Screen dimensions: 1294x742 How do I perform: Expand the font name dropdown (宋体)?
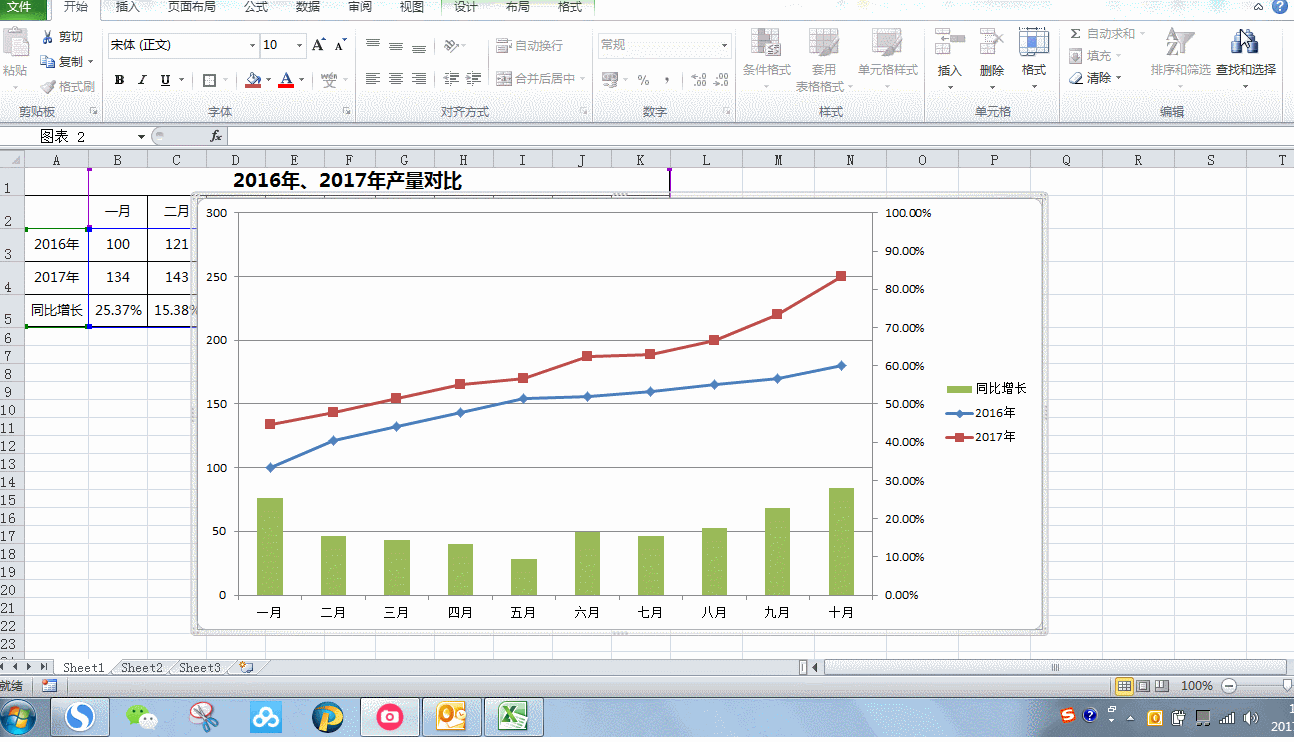(252, 45)
